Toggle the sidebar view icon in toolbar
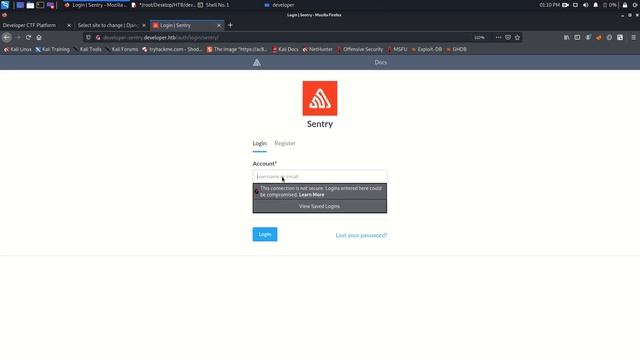 pyautogui.click(x=577, y=38)
